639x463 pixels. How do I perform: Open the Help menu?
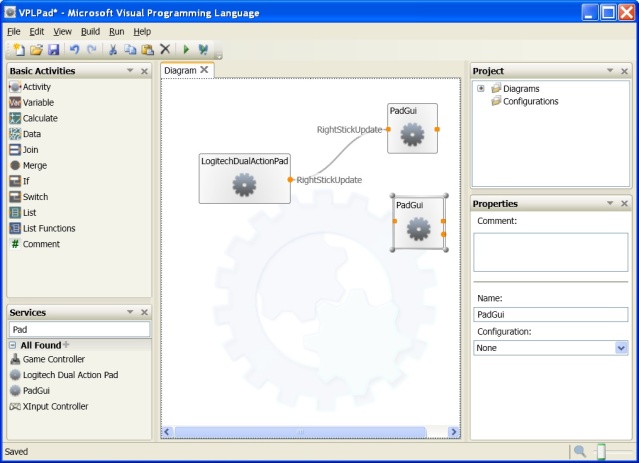[x=142, y=31]
